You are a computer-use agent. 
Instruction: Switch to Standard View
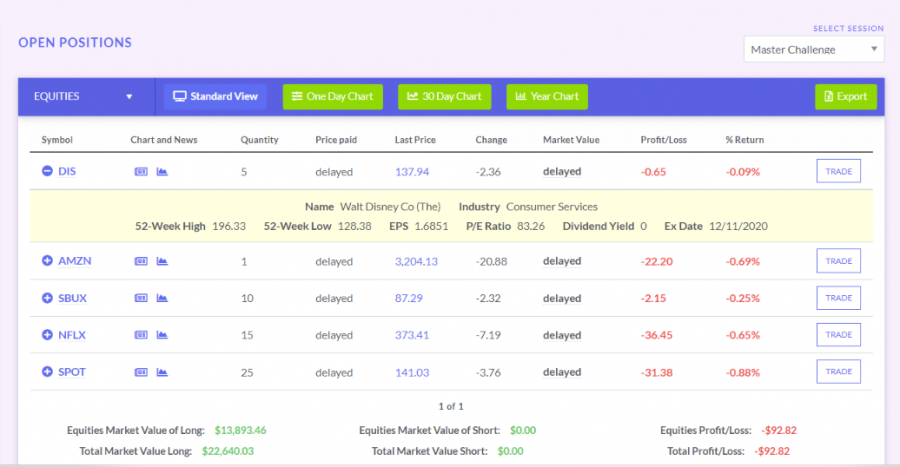[x=215, y=97]
